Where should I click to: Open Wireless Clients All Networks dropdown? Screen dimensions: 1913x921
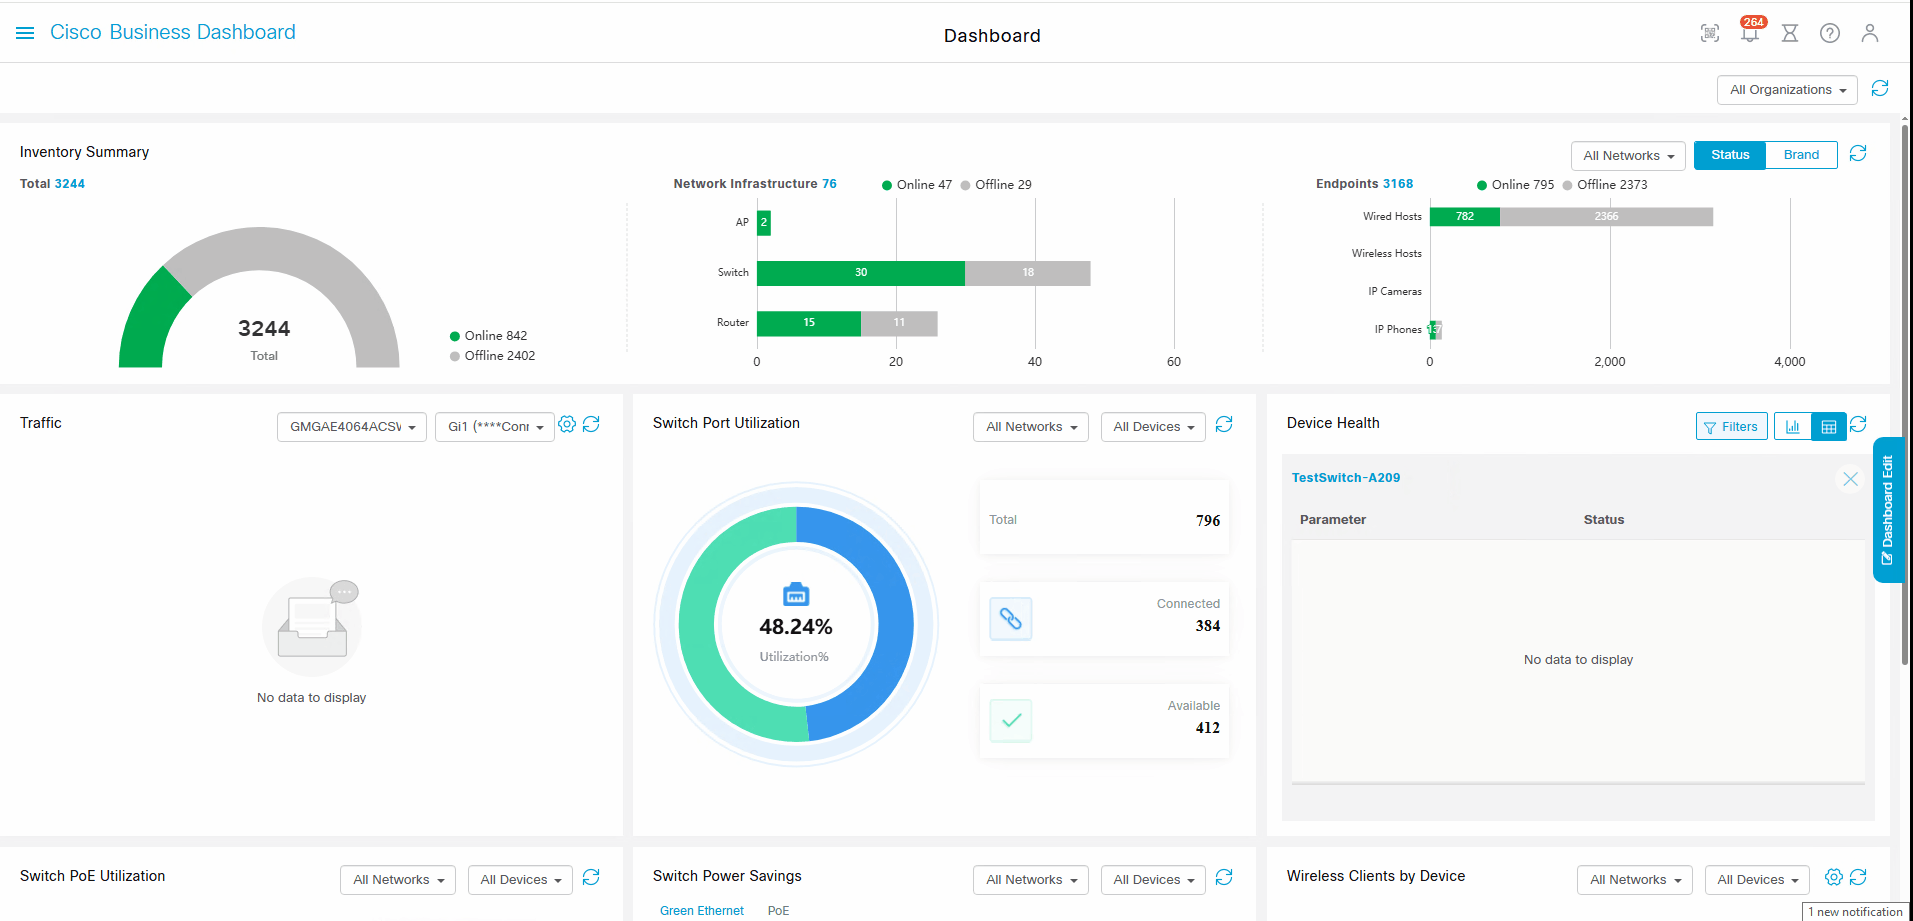coord(1635,880)
